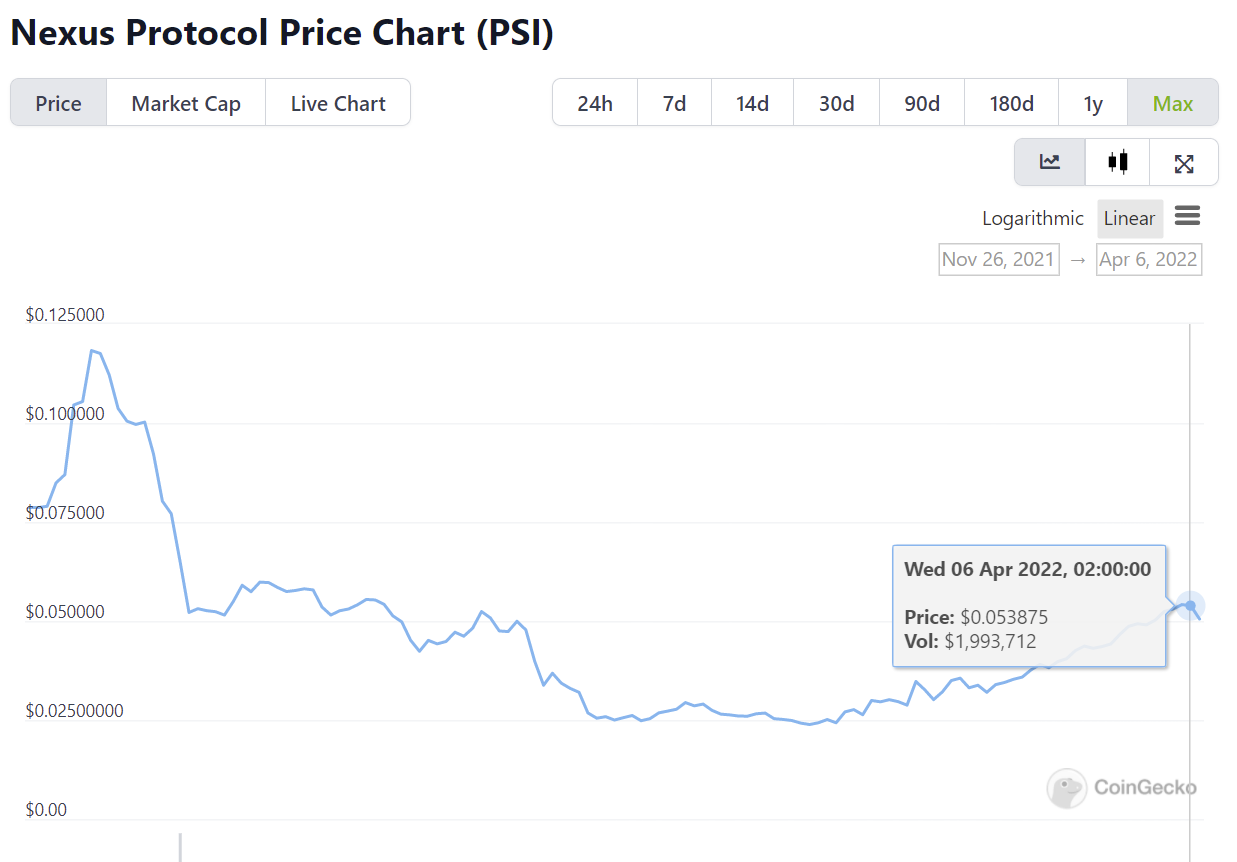The height and width of the screenshot is (862, 1237).
Task: Choose the 14d range
Action: tap(752, 103)
